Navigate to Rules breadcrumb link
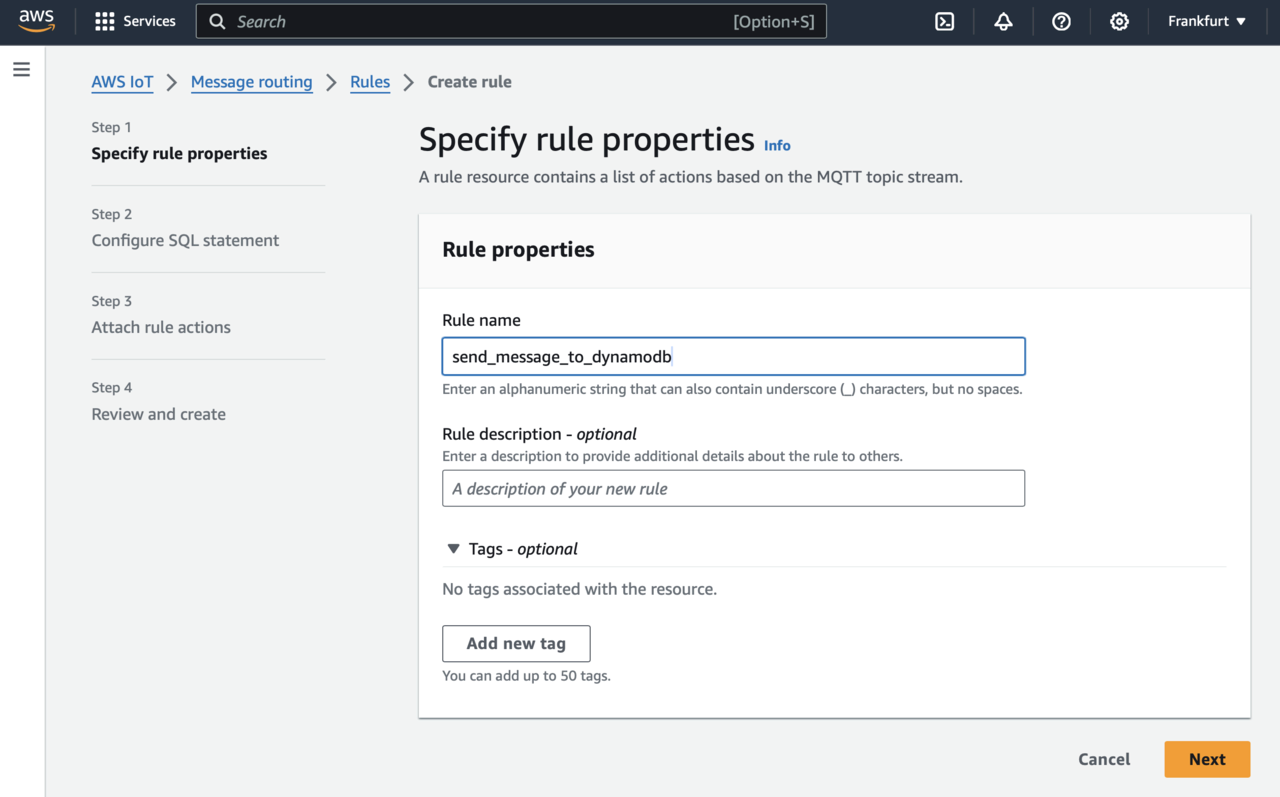1280x797 pixels. coord(370,82)
